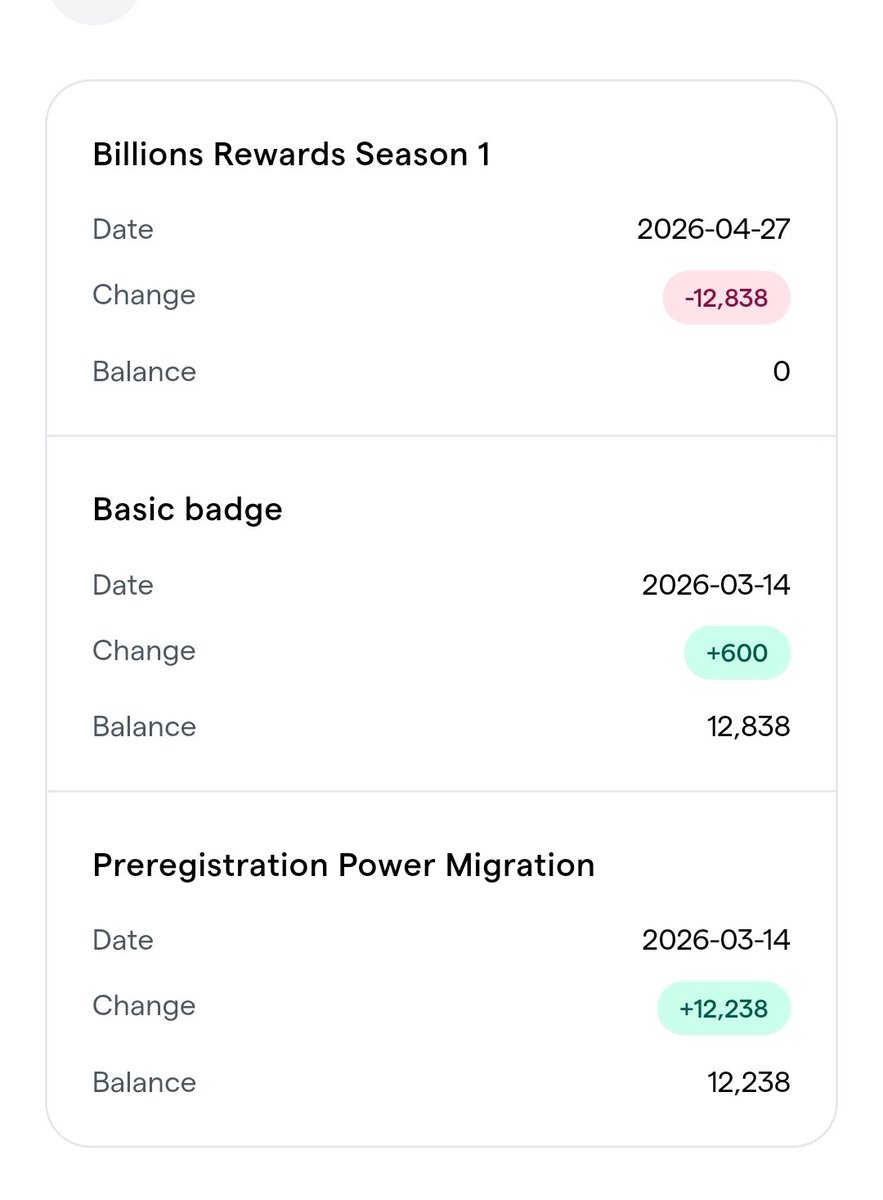This screenshot has width=883, height=1200.
Task: Tap the green +12,238 change badge
Action: point(724,1009)
